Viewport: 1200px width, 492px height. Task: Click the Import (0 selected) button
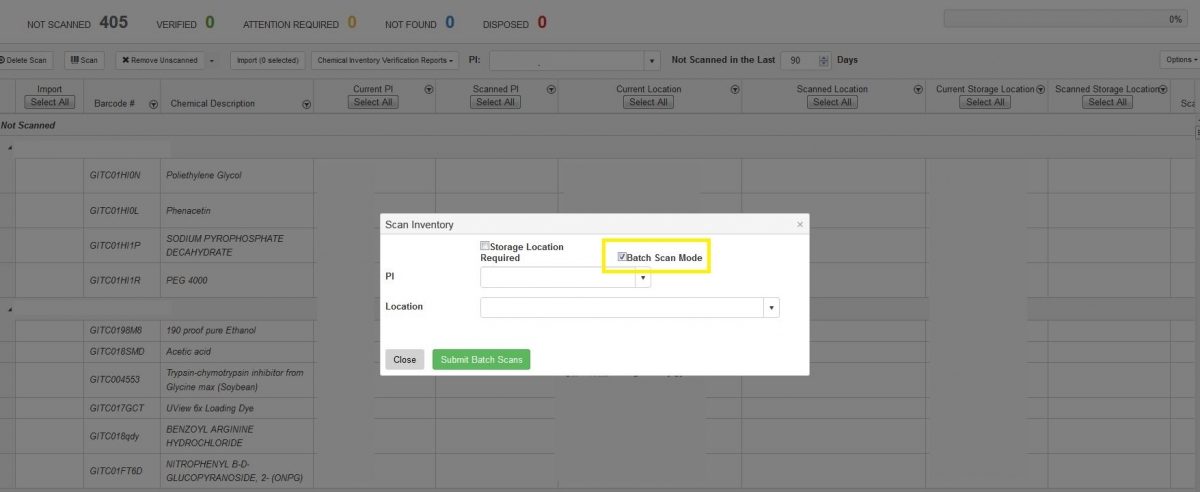pos(267,60)
